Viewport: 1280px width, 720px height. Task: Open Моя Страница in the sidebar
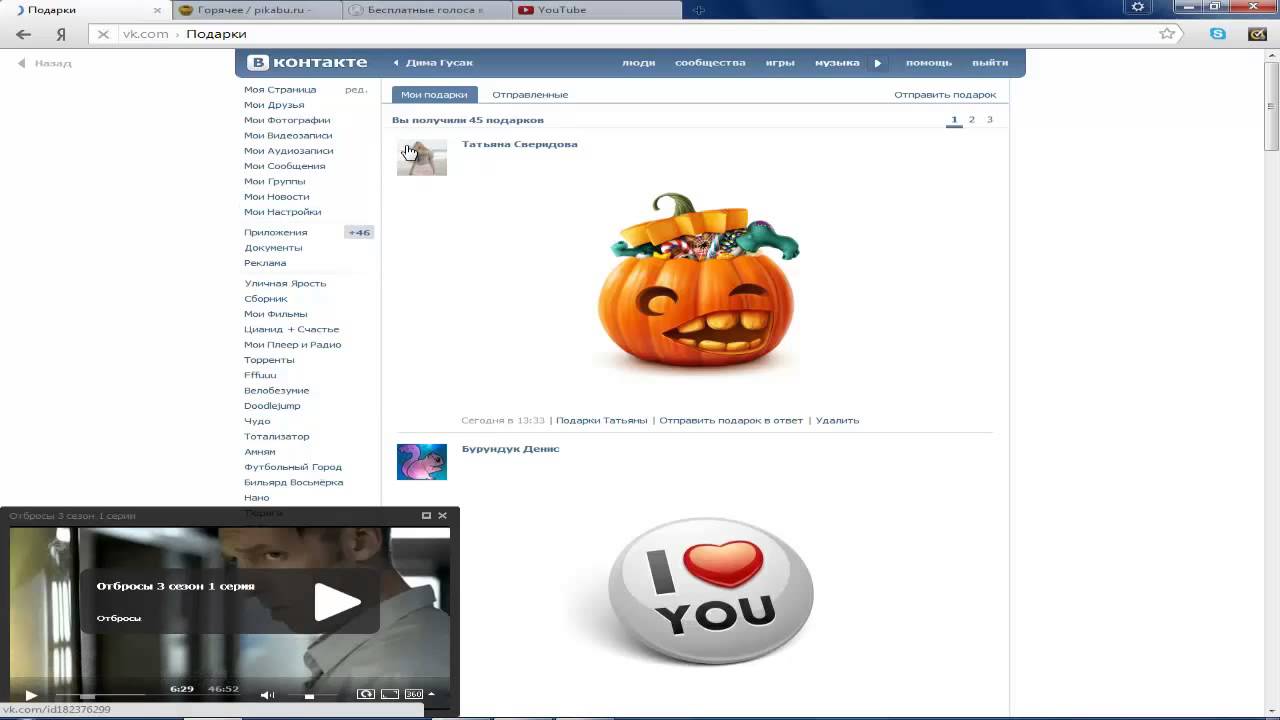pyautogui.click(x=280, y=90)
